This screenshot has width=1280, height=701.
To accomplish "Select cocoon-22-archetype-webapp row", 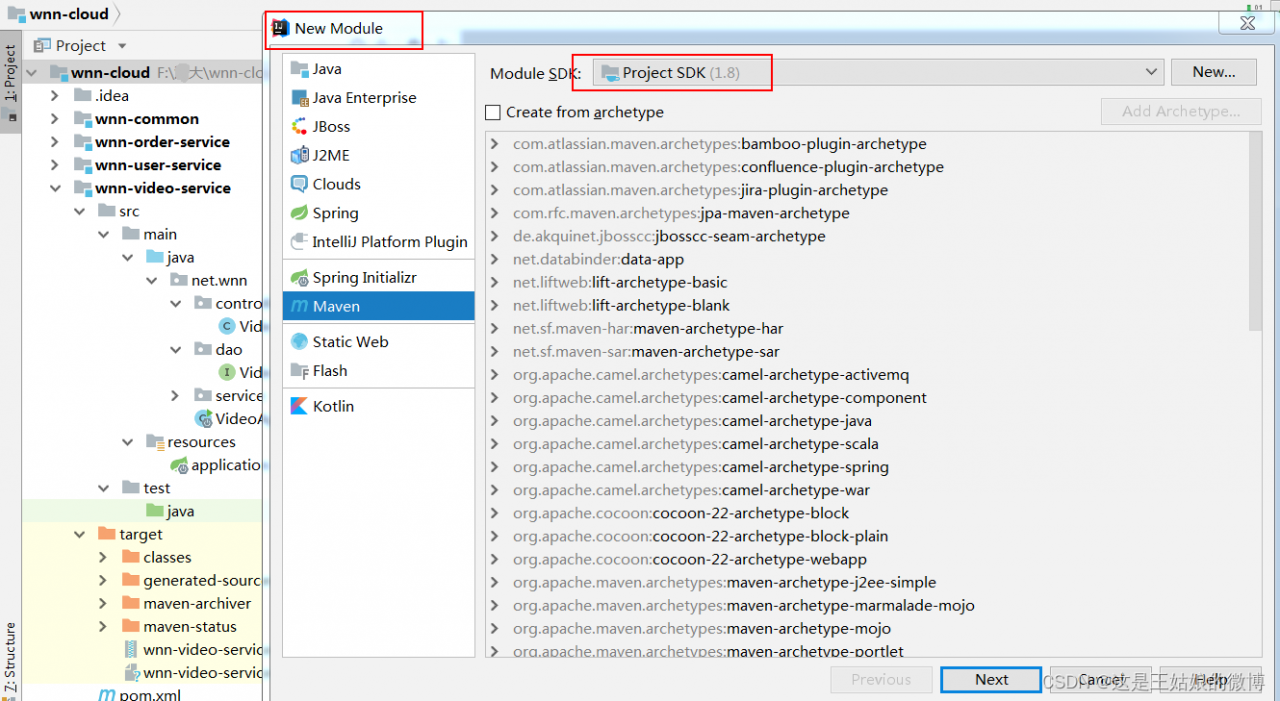I will pos(868,559).
